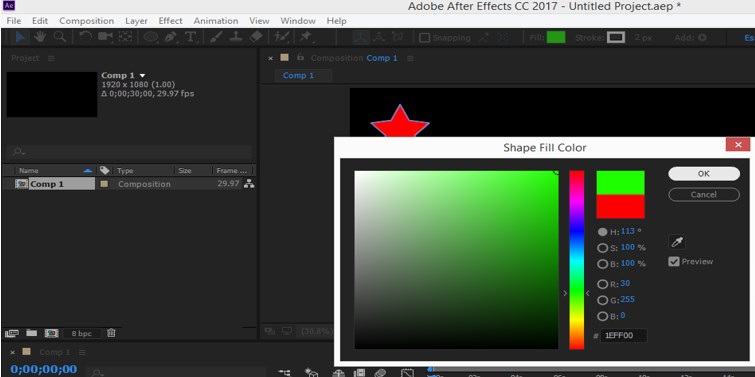Toggle the Snapping checkbox
The image size is (755, 377).
[x=424, y=38]
